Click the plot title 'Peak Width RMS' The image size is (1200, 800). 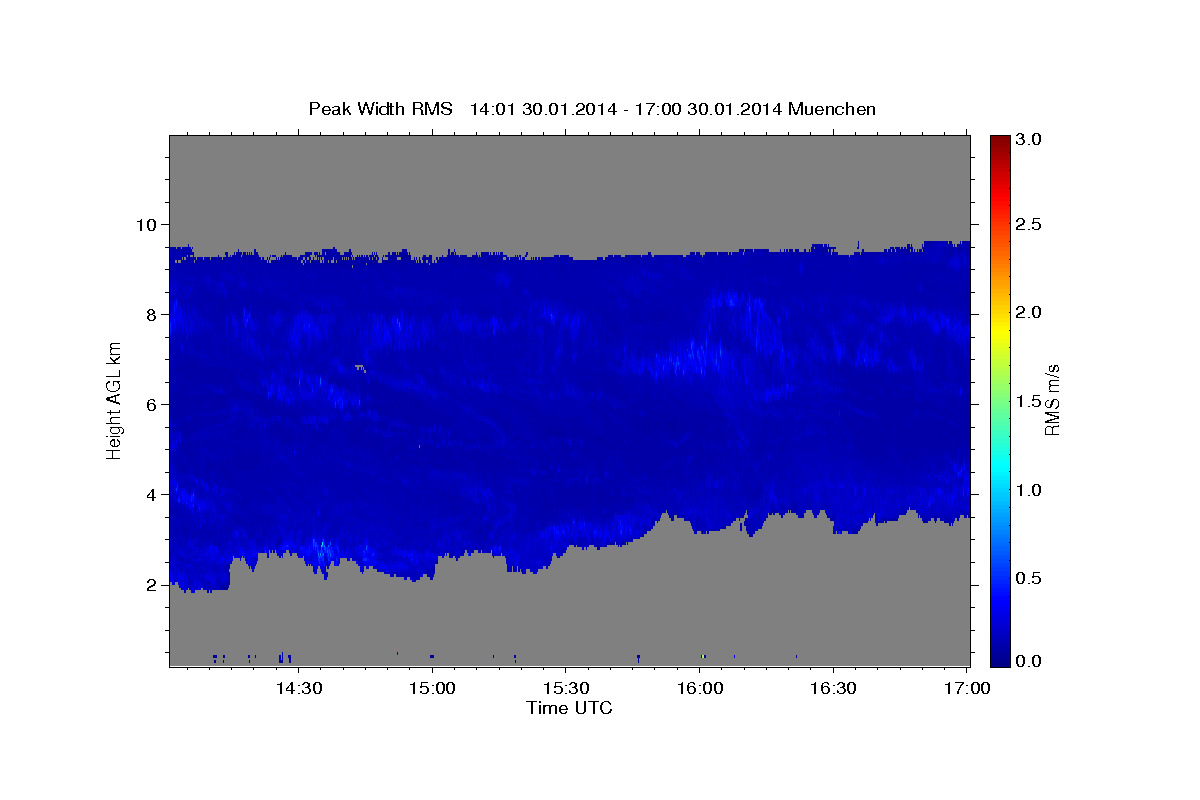point(380,109)
